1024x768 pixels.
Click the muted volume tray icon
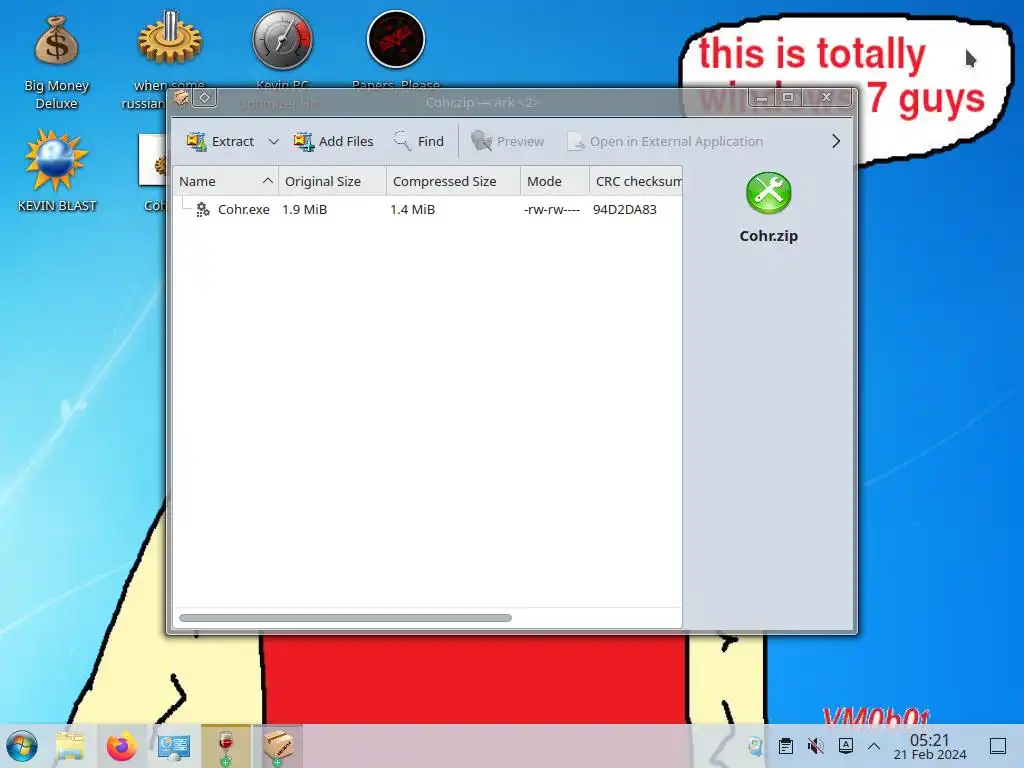tap(815, 746)
